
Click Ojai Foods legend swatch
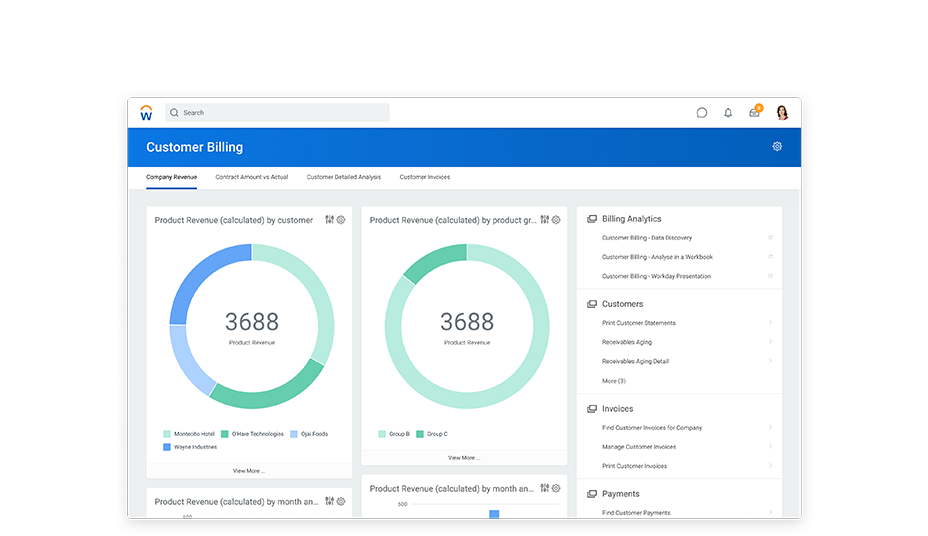click(294, 434)
